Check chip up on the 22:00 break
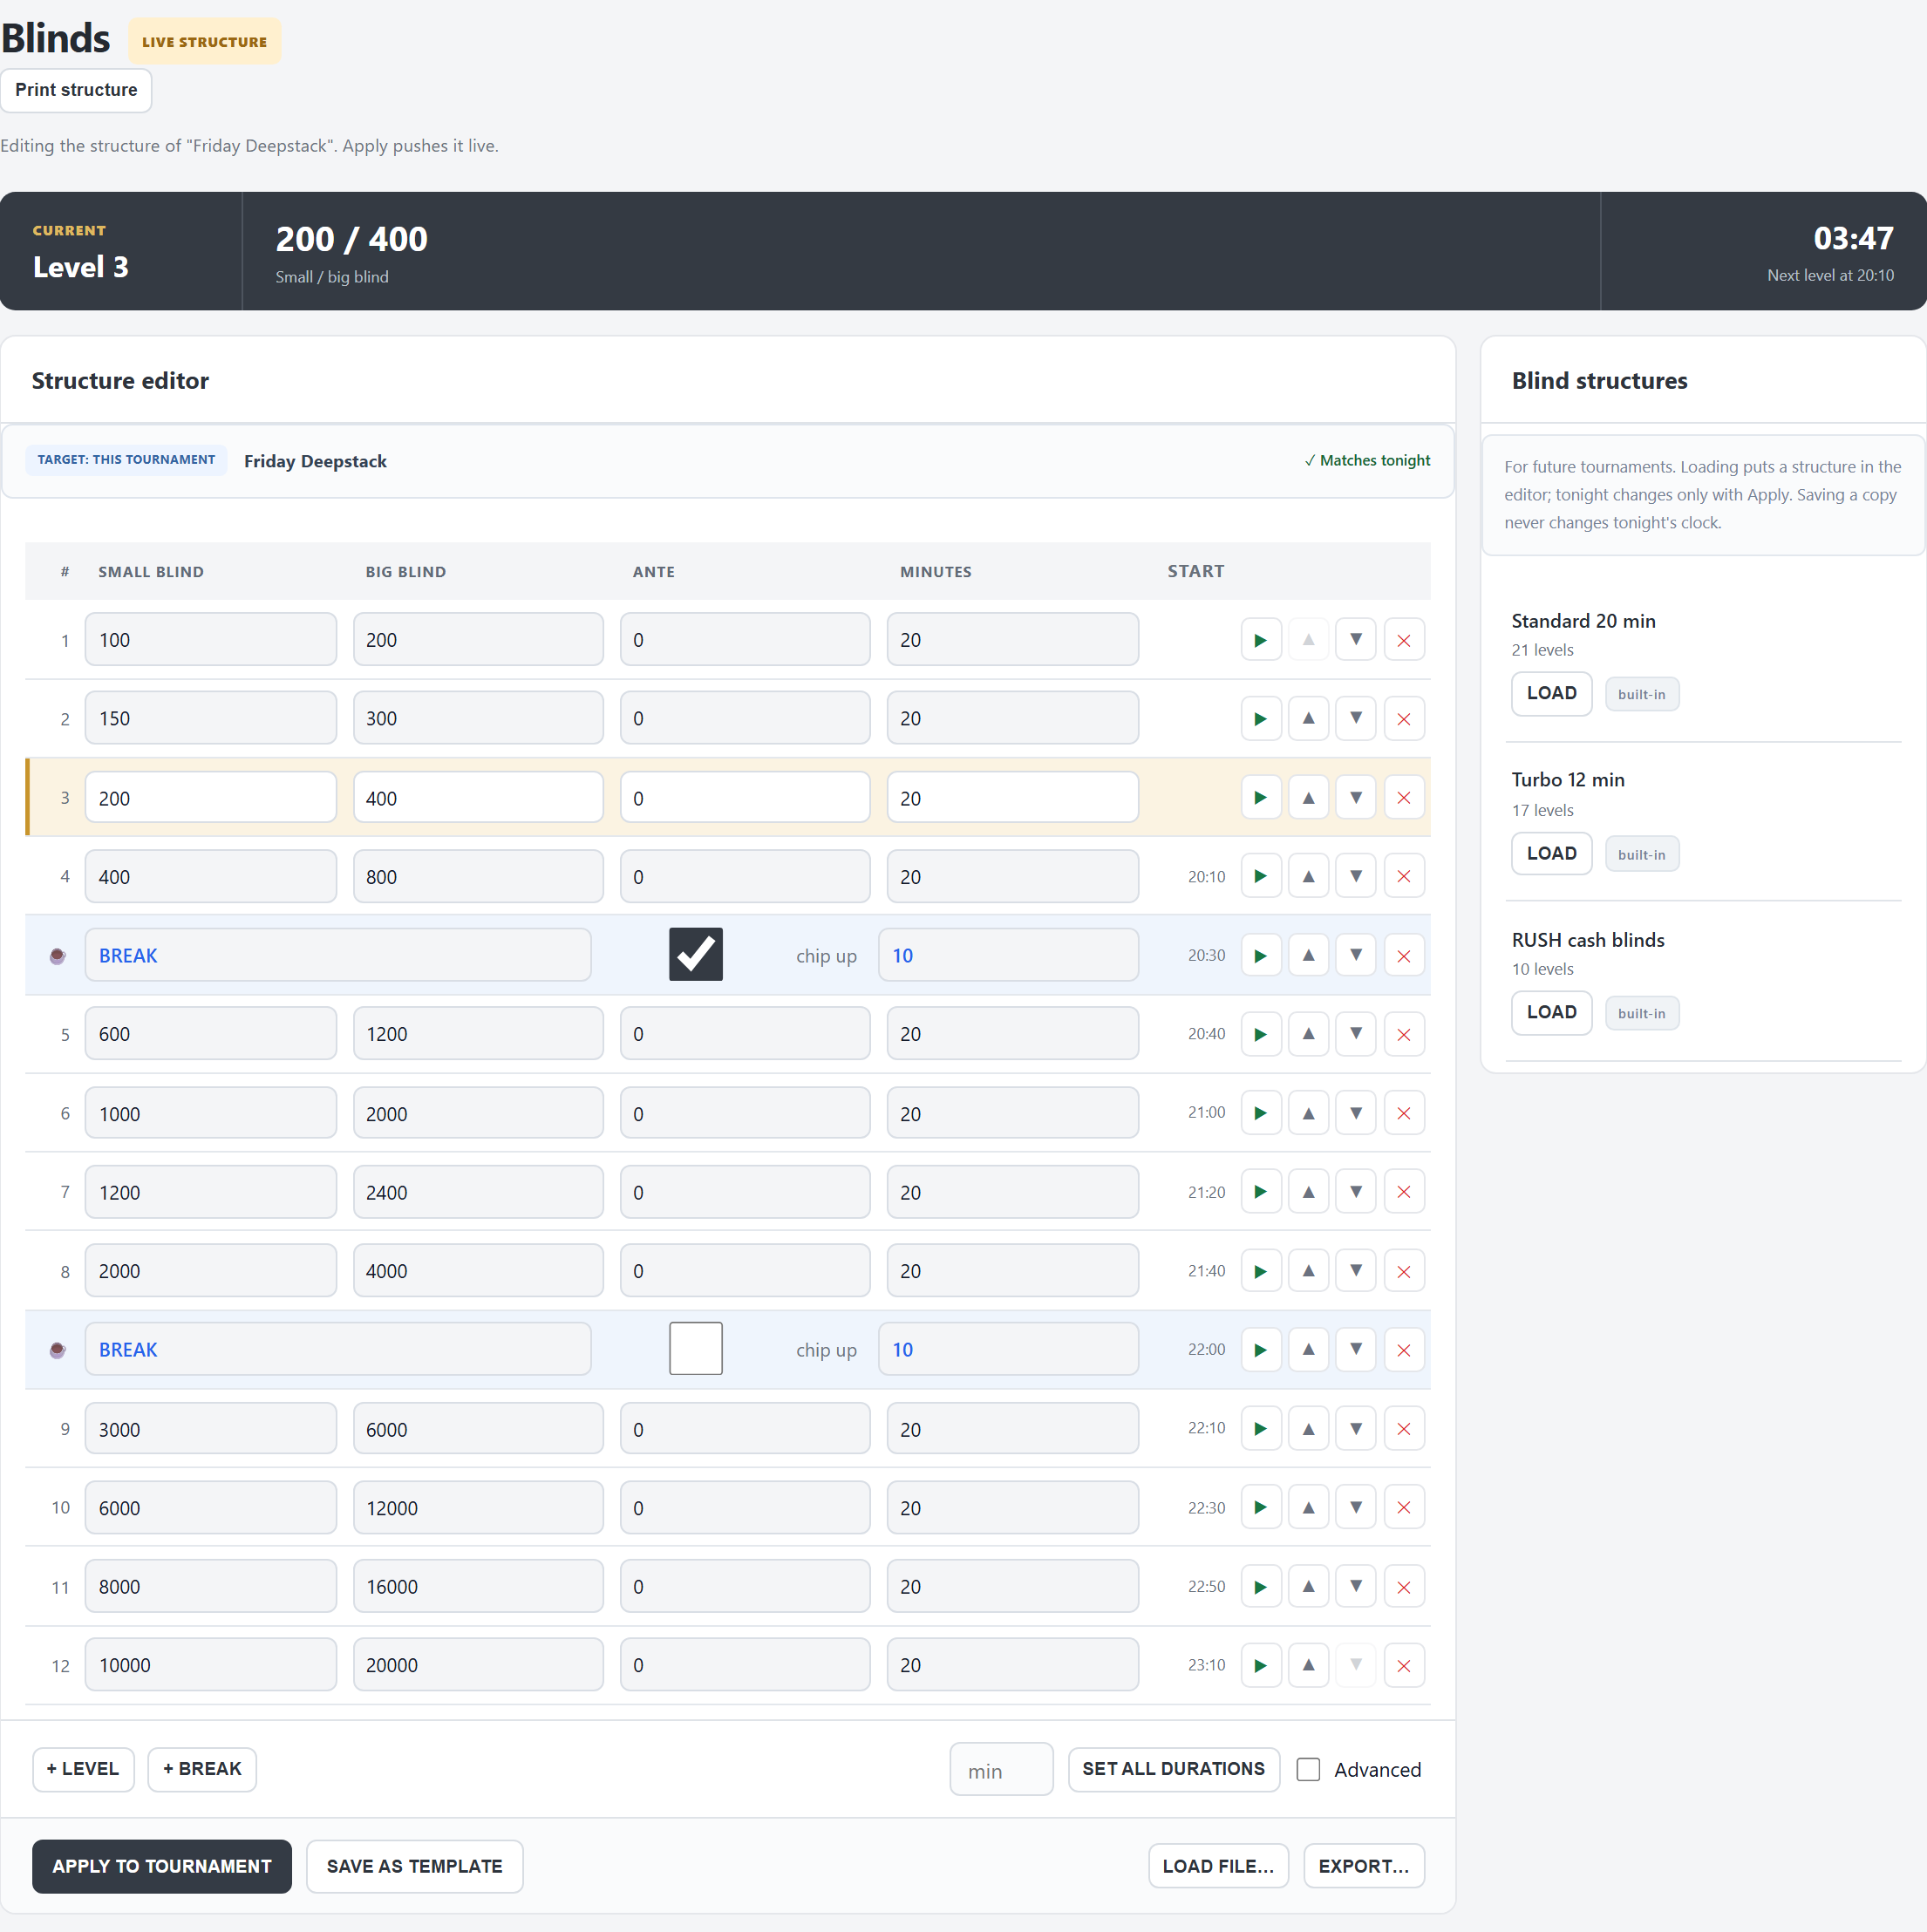Screen dimensions: 1927x1932 tap(696, 1348)
